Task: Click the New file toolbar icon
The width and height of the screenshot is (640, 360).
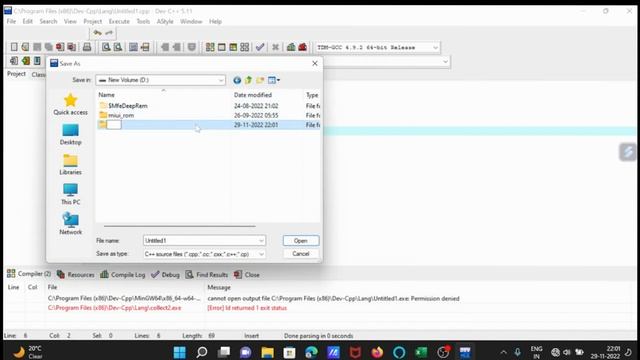Action: pos(14,47)
